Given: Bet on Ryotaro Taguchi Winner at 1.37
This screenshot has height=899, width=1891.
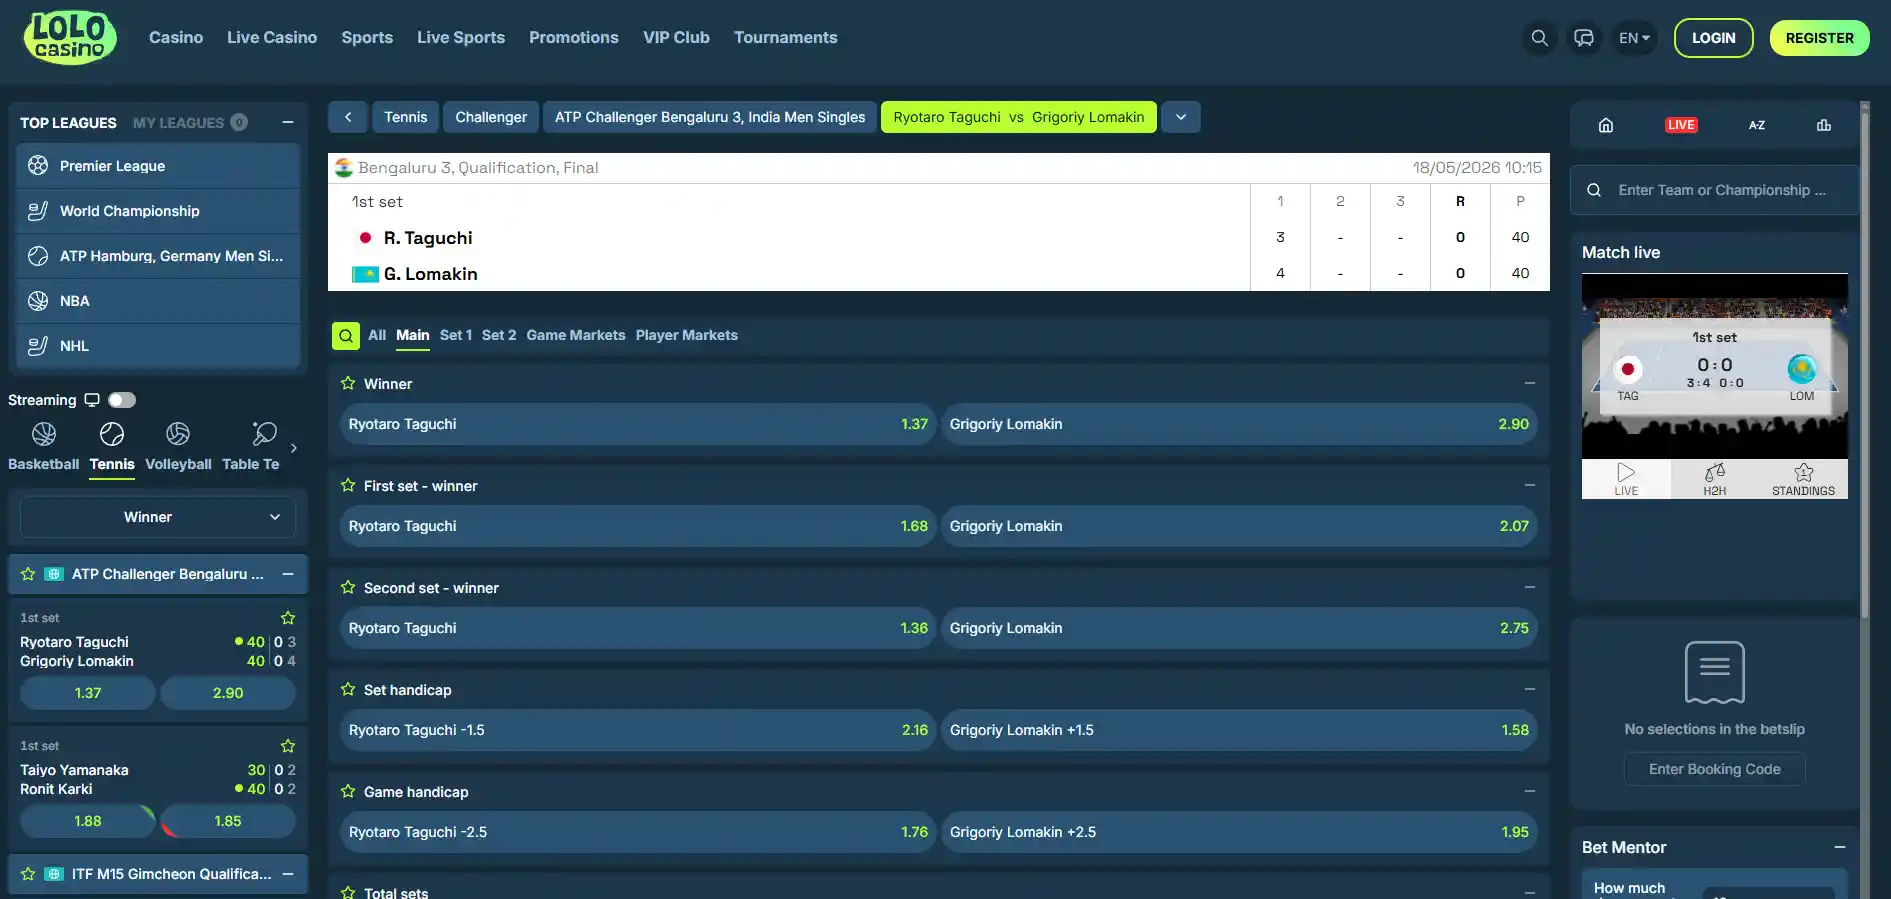Looking at the screenshot, I should (x=638, y=424).
